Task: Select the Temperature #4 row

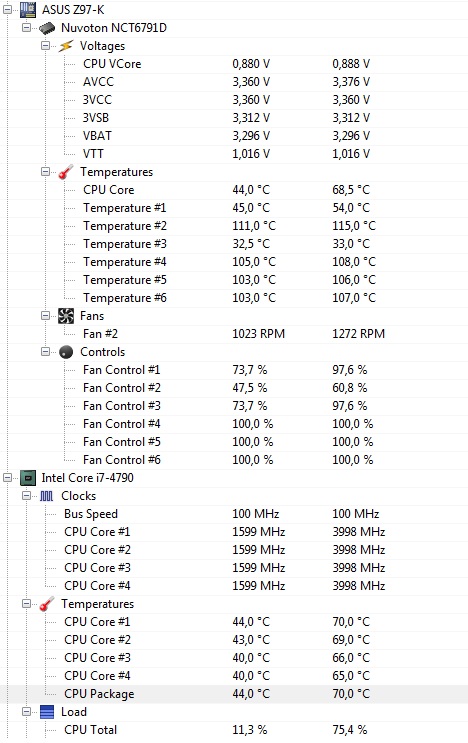Action: 234,262
